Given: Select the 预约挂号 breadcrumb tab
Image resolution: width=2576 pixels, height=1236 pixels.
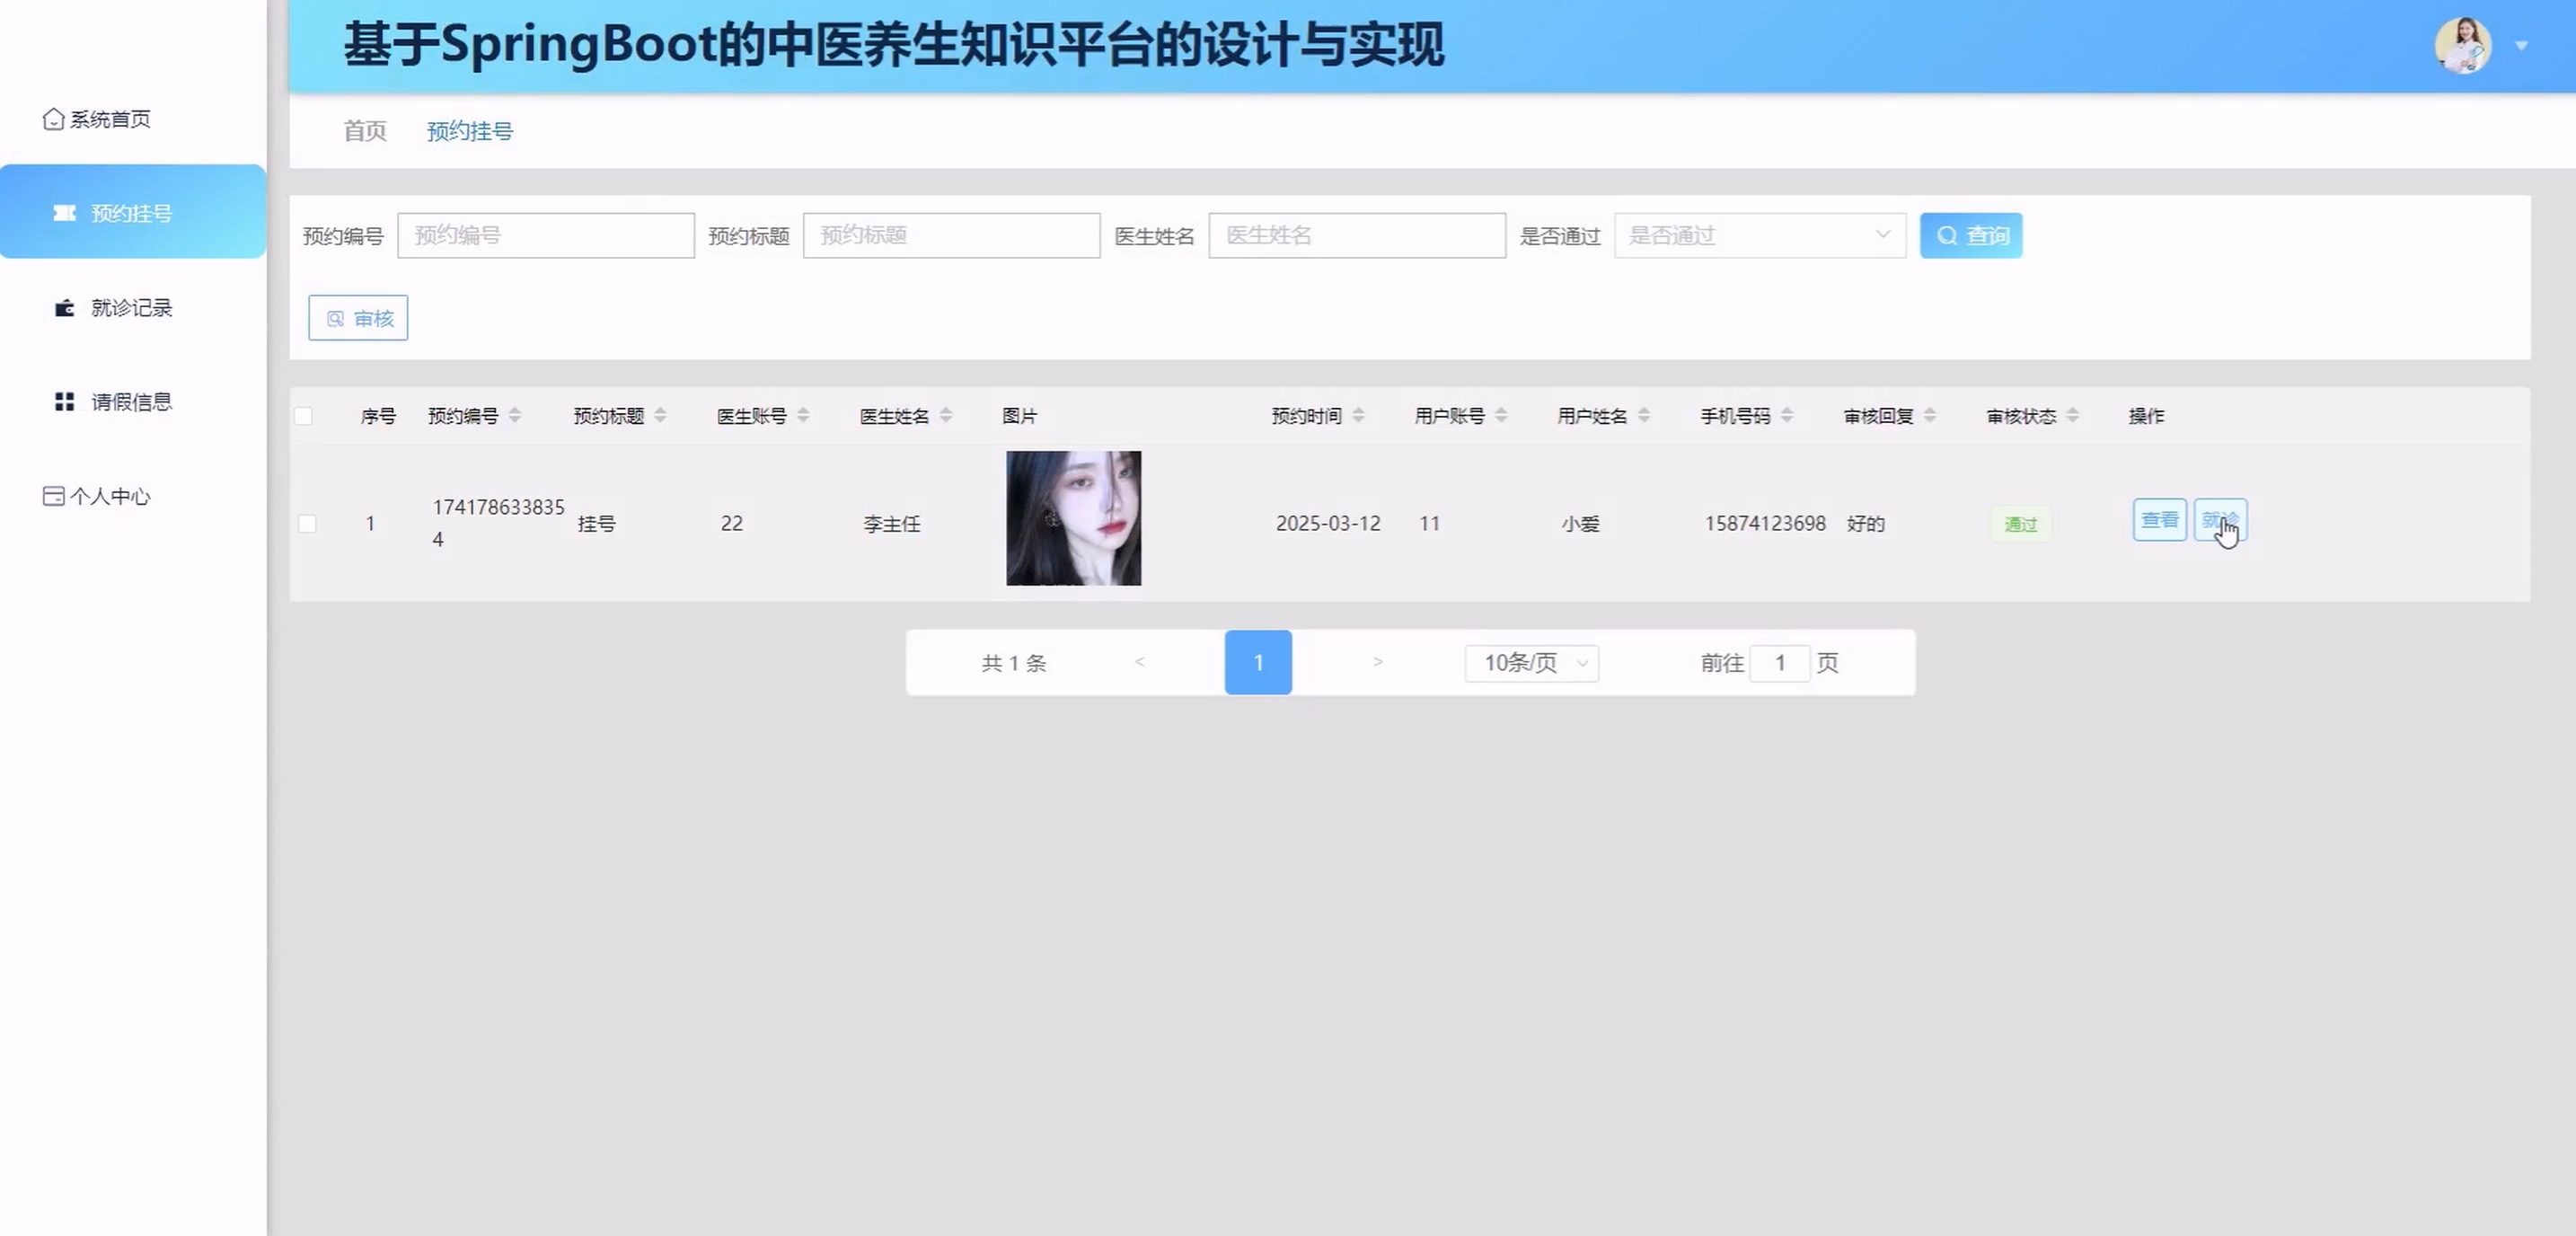Looking at the screenshot, I should point(469,131).
